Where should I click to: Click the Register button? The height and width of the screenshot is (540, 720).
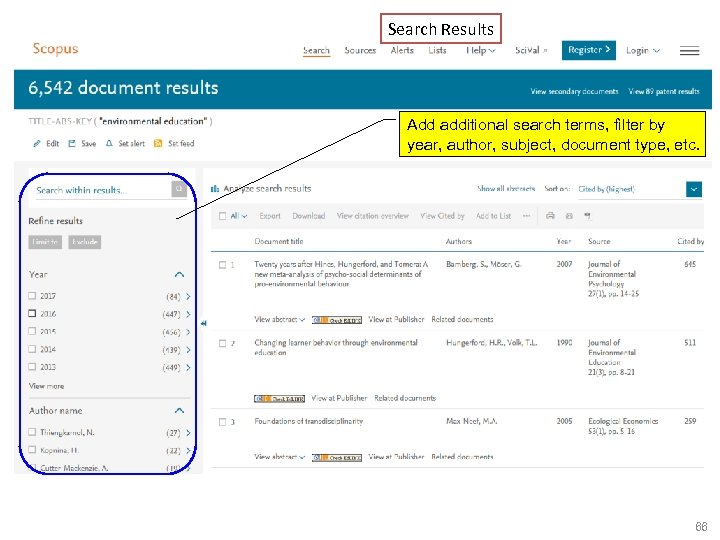coord(589,50)
